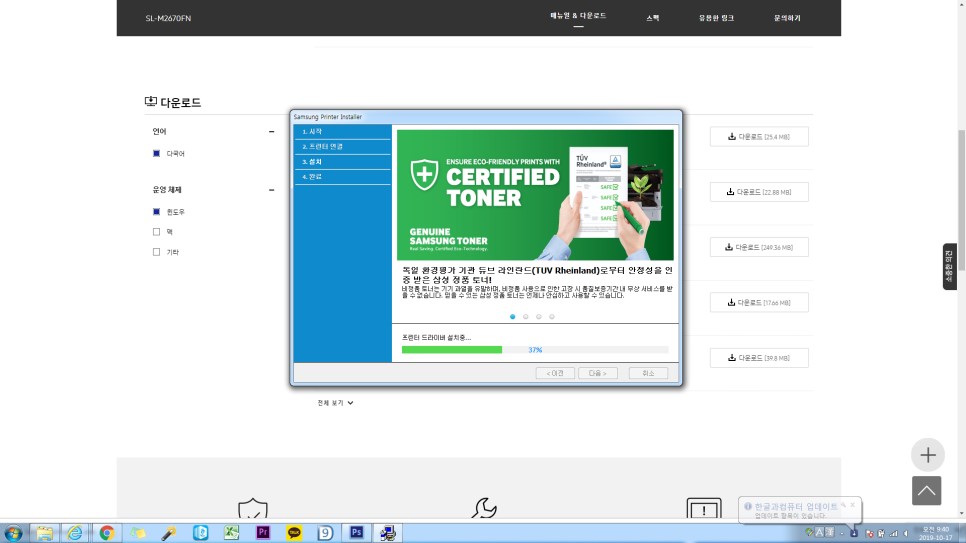The height and width of the screenshot is (543, 966).
Task: Click the round plus floating button
Action: (927, 455)
